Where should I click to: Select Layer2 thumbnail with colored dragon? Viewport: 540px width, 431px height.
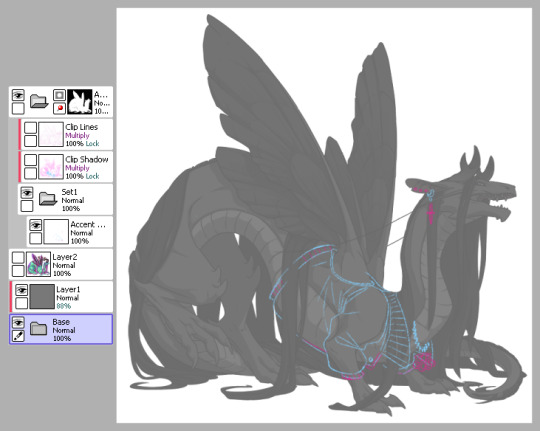click(x=39, y=264)
